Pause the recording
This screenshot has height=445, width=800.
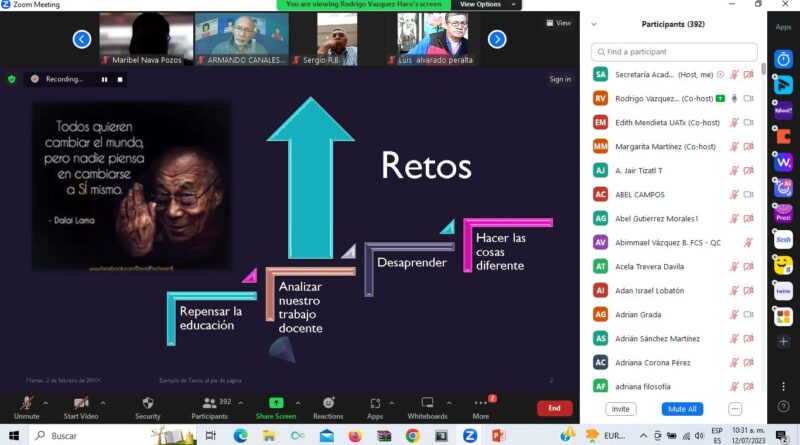click(104, 79)
